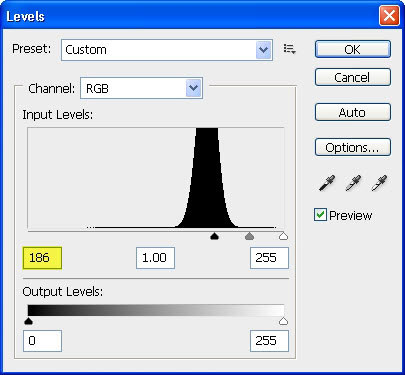Image resolution: width=405 pixels, height=375 pixels.
Task: Click the input white point slider
Action: coord(283,237)
